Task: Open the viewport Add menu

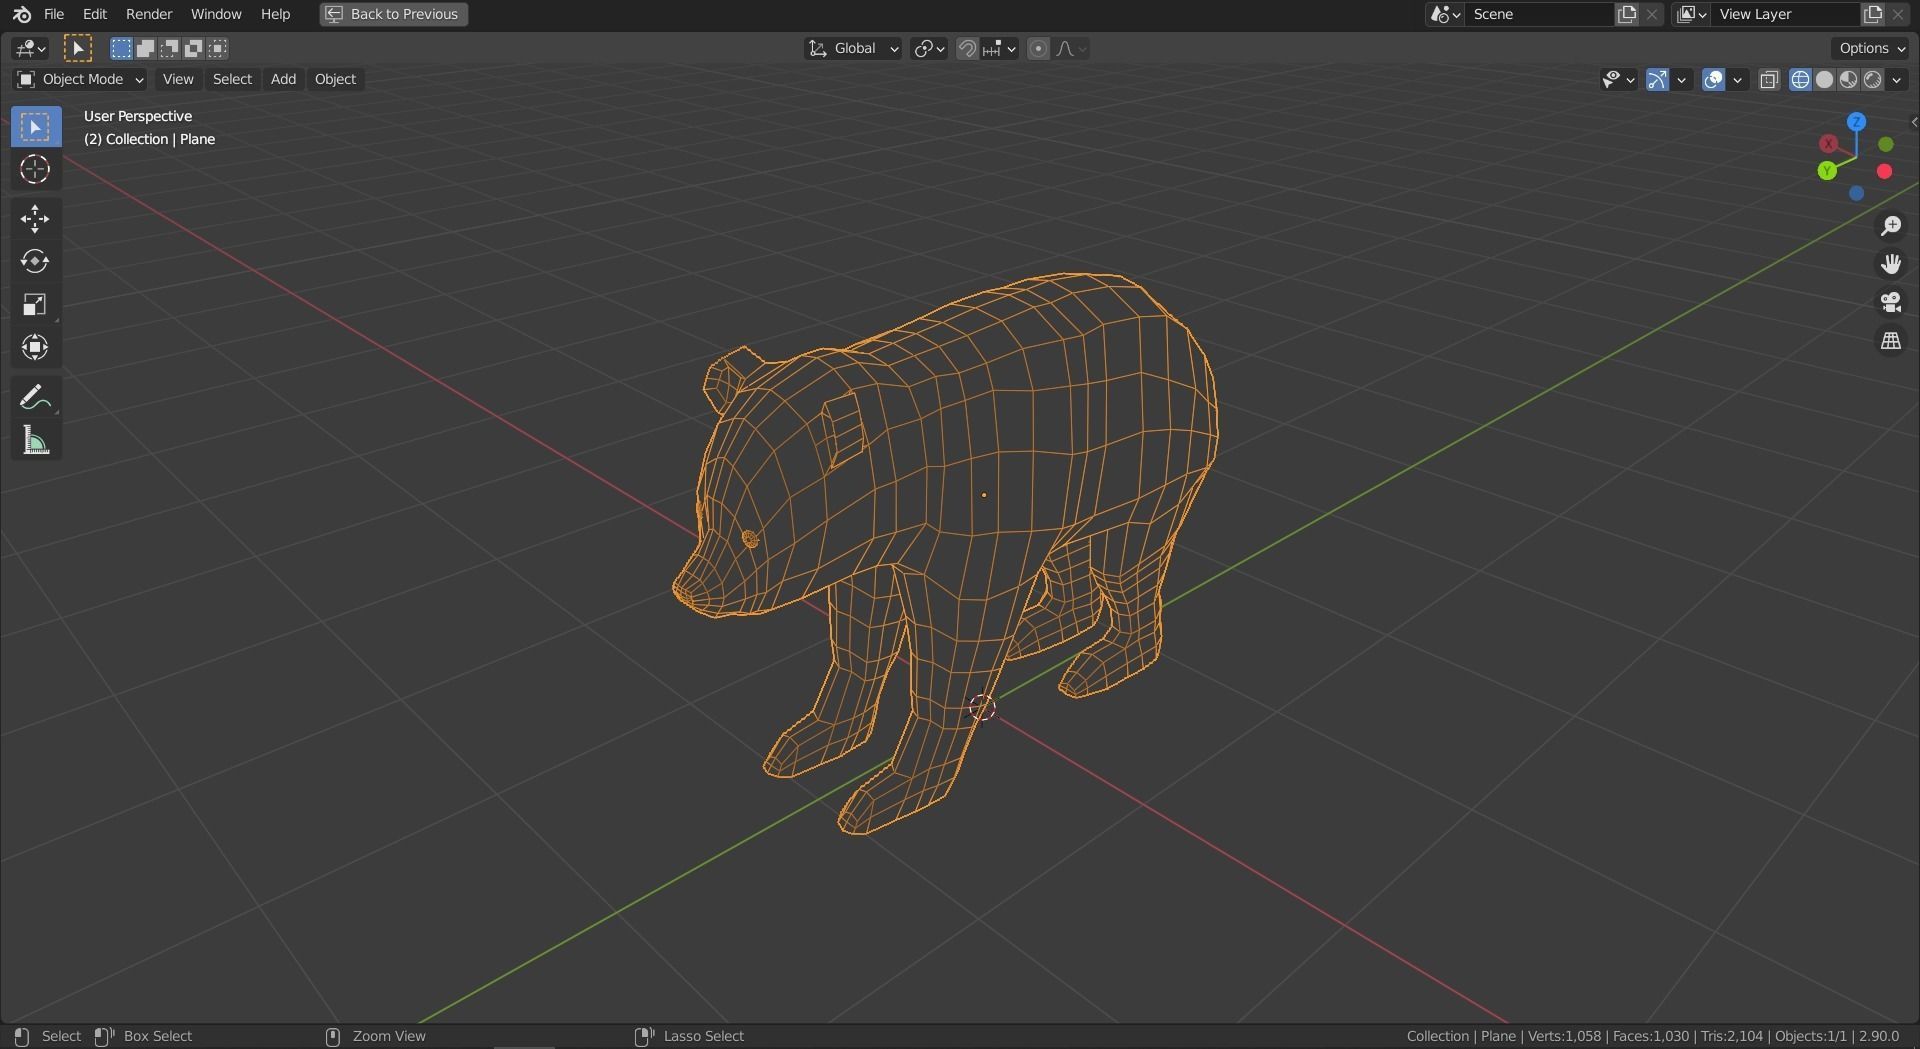Action: (x=283, y=79)
